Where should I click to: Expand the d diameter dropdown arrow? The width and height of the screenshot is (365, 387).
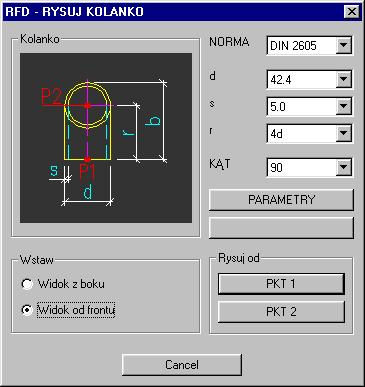pyautogui.click(x=343, y=79)
